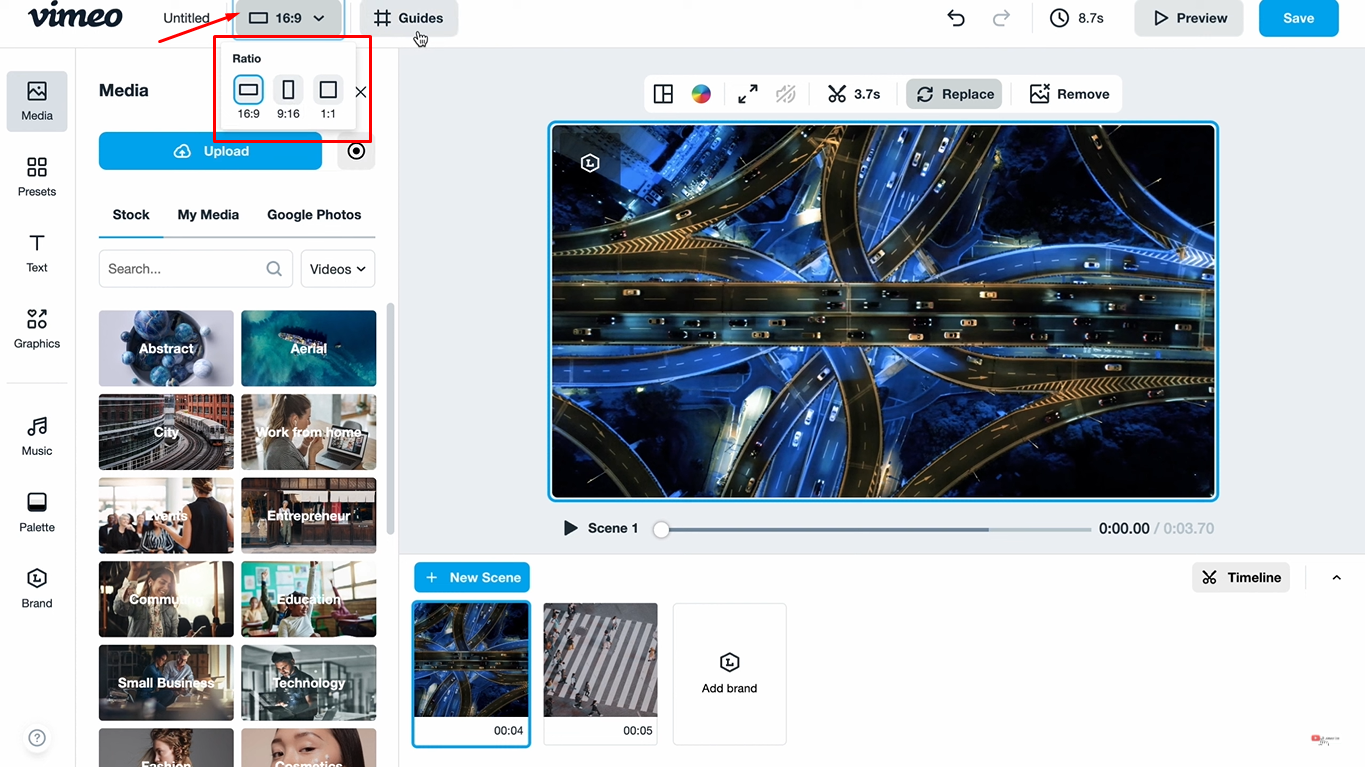The width and height of the screenshot is (1365, 767).
Task: Open the Brand panel
Action: [37, 588]
